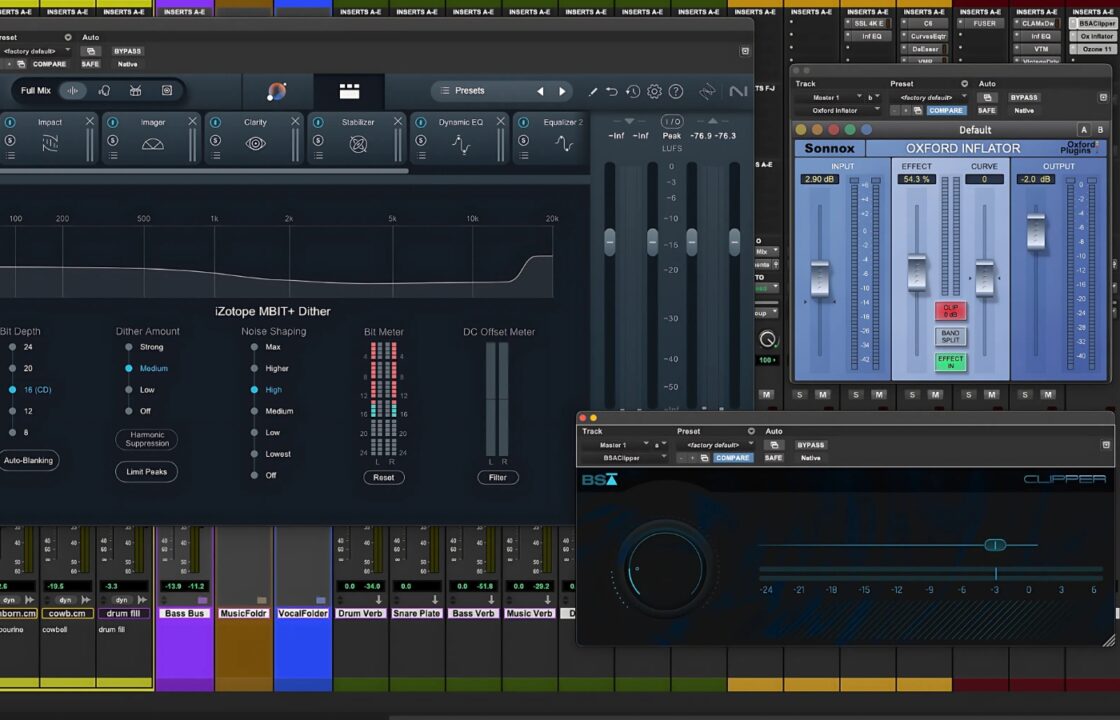Remove the Stabilizer module with its X
This screenshot has height=720, width=1120.
click(398, 121)
